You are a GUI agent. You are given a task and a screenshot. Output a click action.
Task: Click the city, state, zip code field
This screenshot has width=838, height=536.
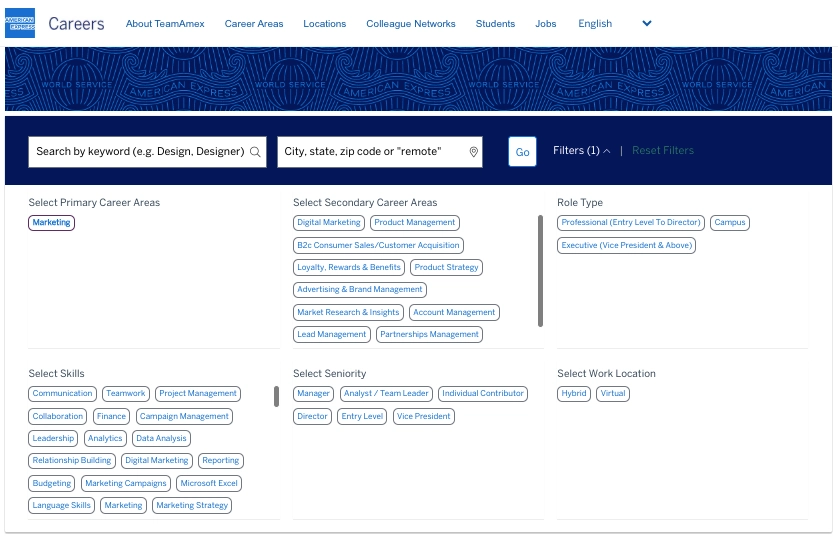point(372,152)
